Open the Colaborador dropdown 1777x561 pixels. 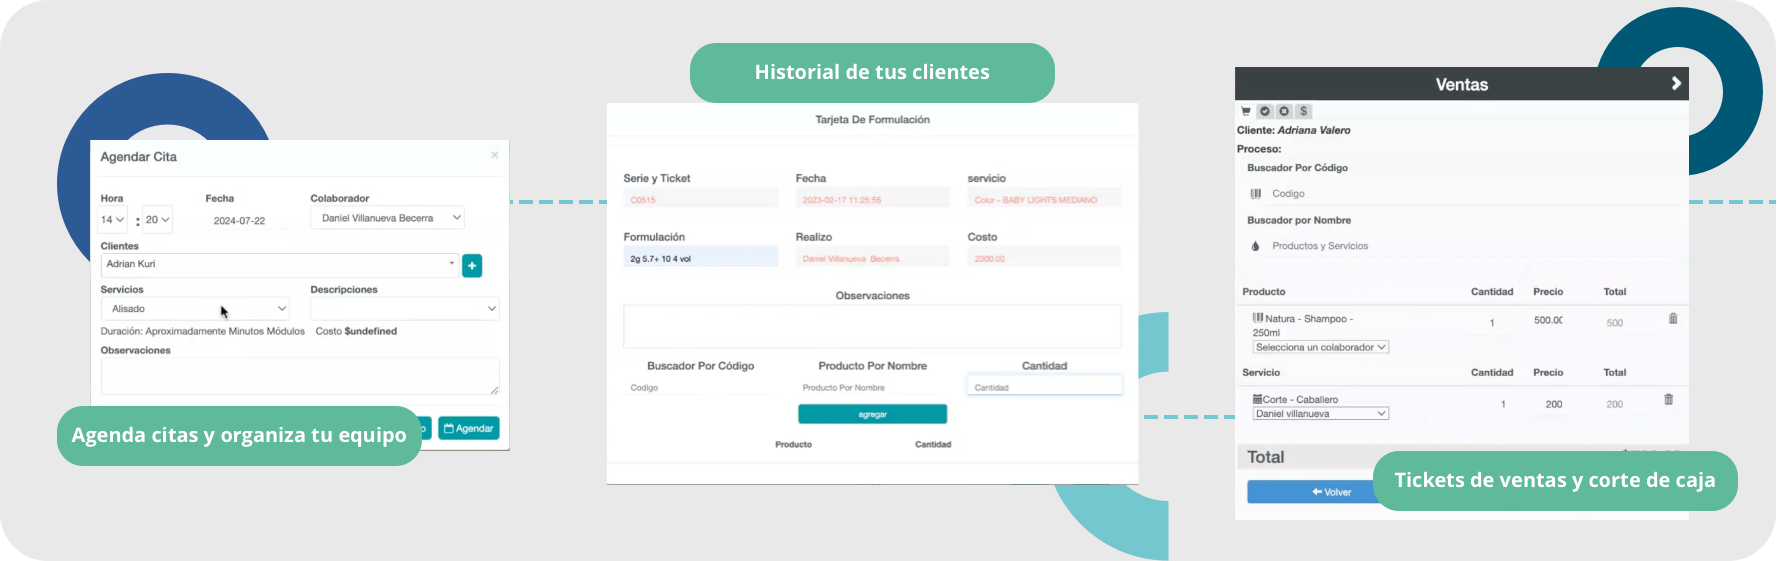388,218
